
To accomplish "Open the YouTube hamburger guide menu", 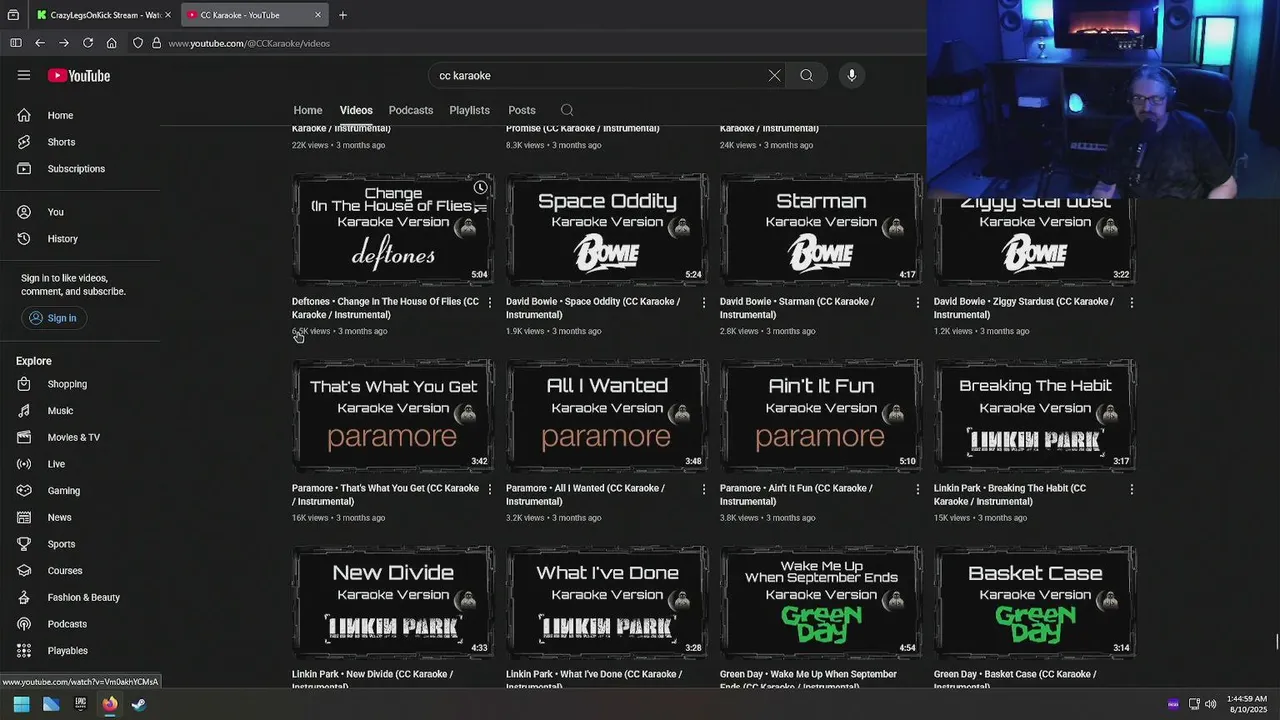I will pos(24,75).
